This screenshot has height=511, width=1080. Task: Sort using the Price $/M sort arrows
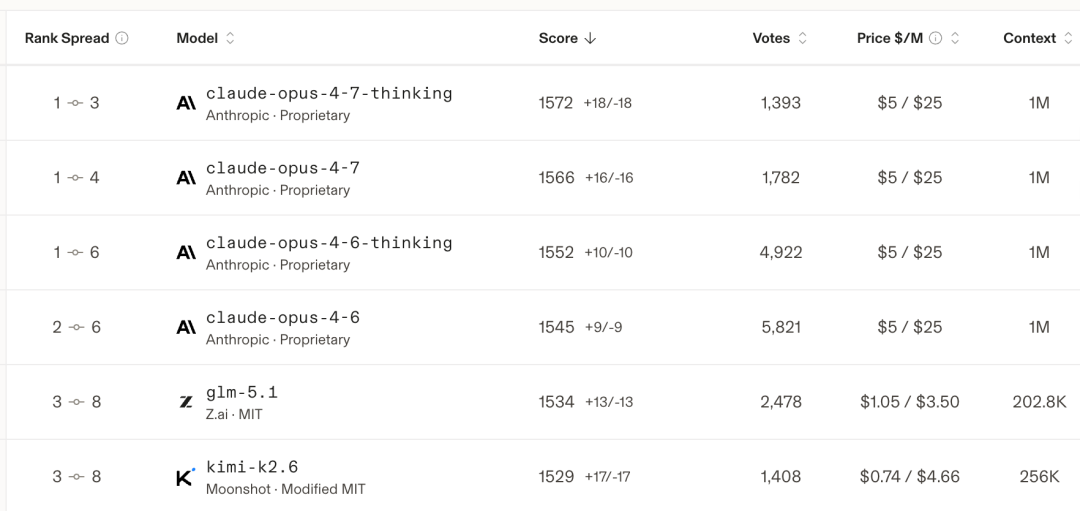click(x=955, y=39)
